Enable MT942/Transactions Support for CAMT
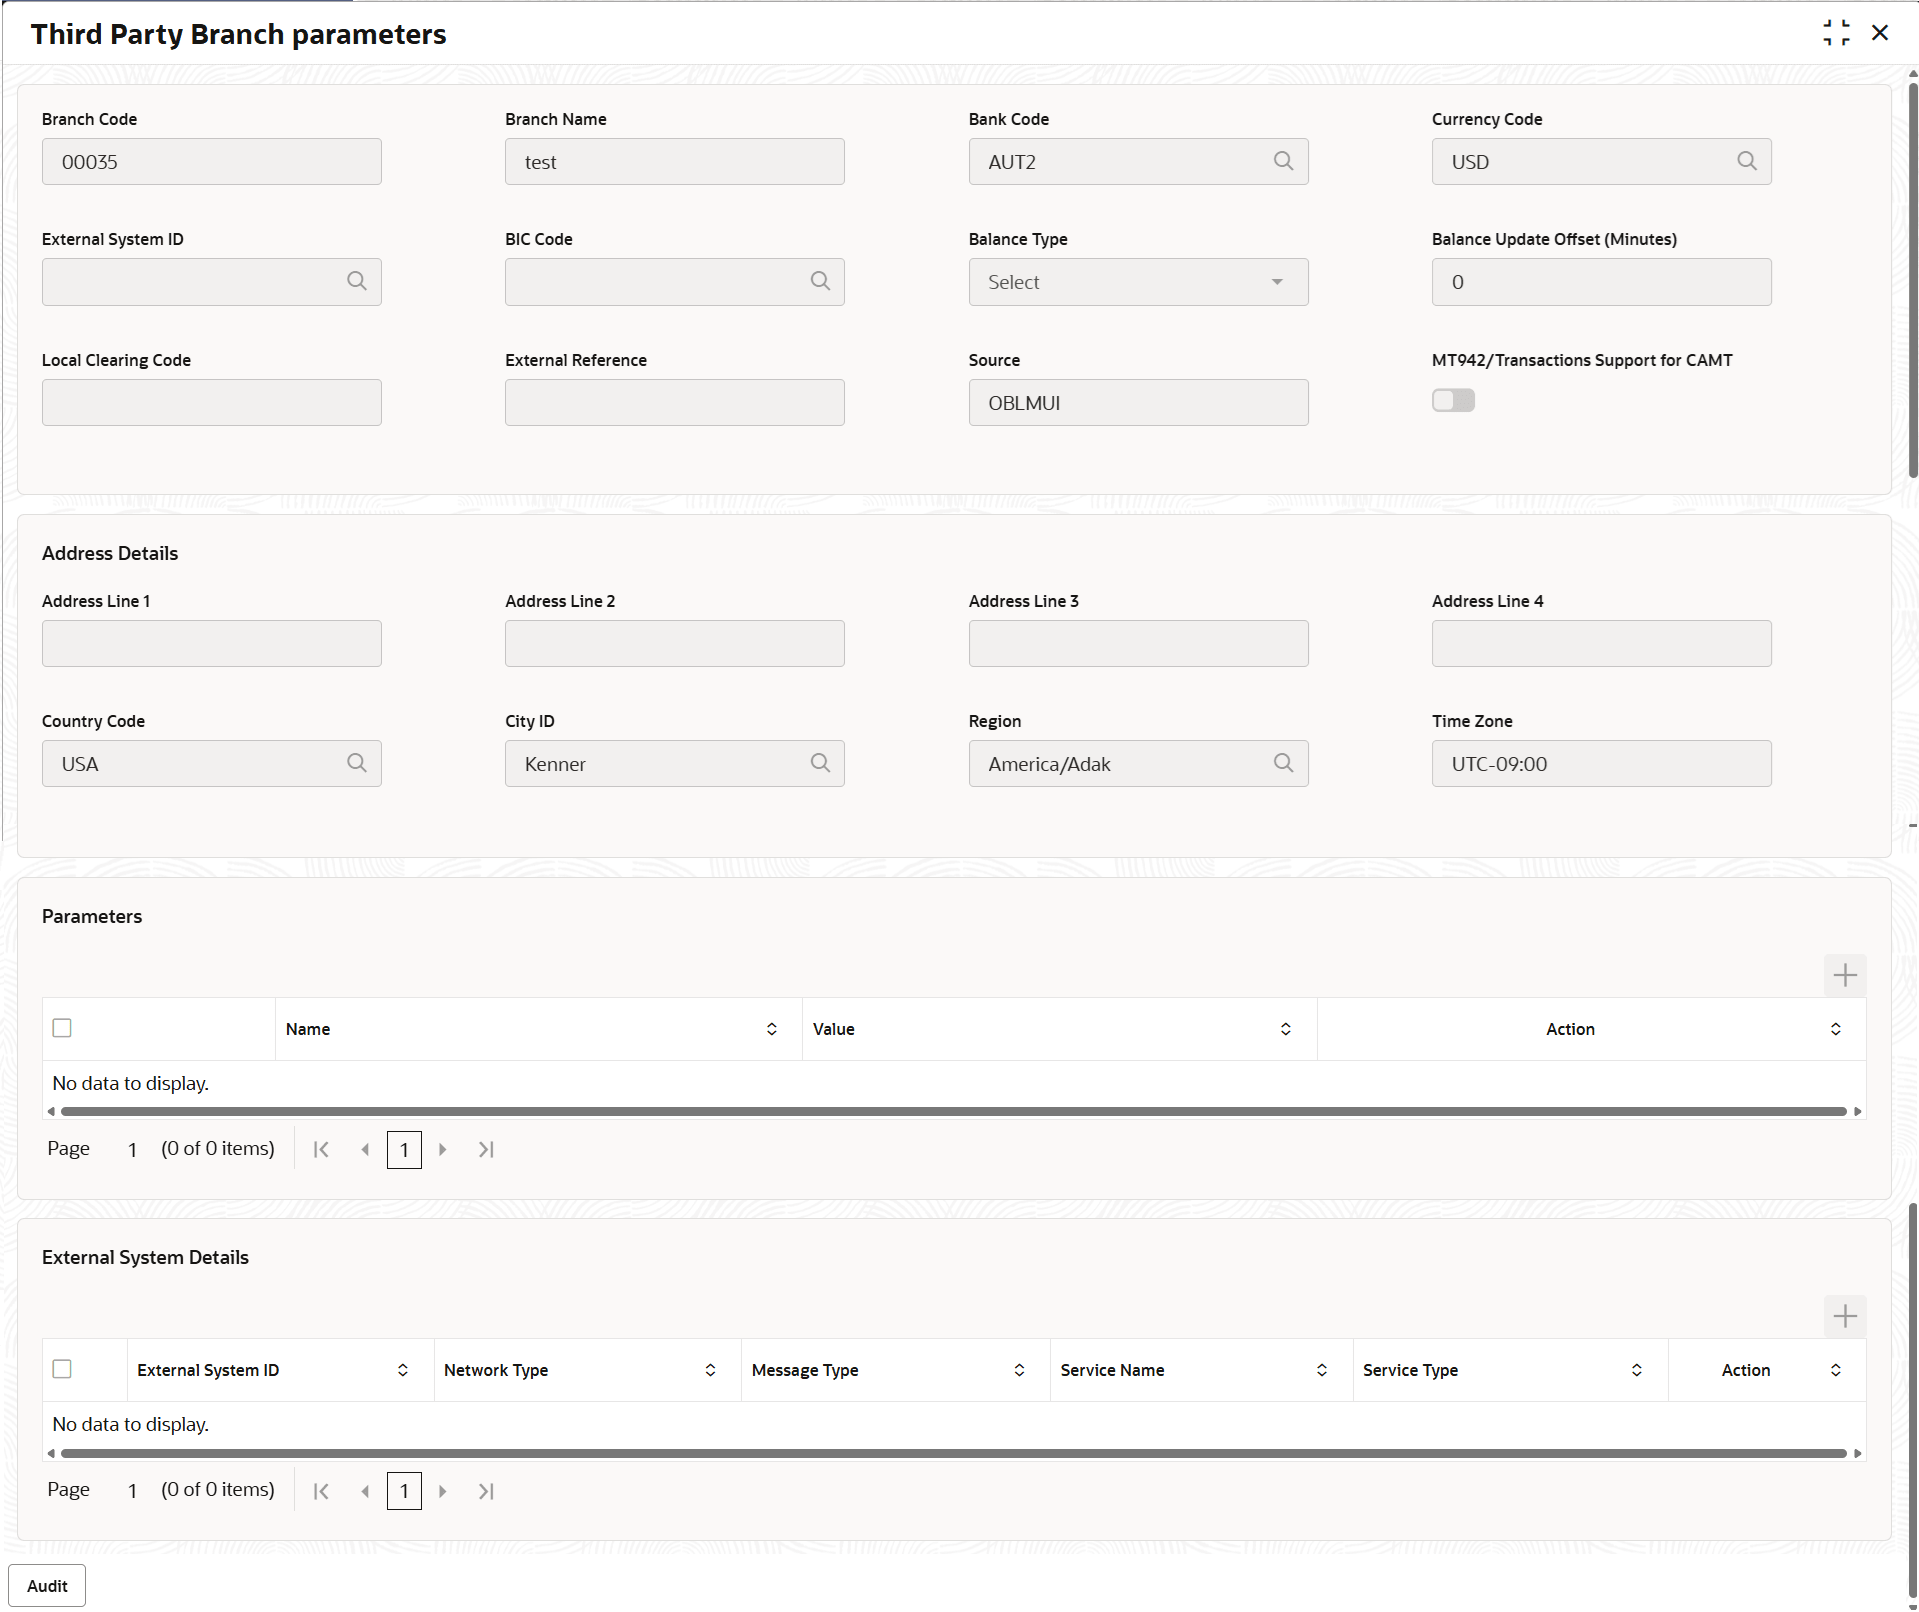Image resolution: width=1919 pixels, height=1612 pixels. coord(1453,400)
